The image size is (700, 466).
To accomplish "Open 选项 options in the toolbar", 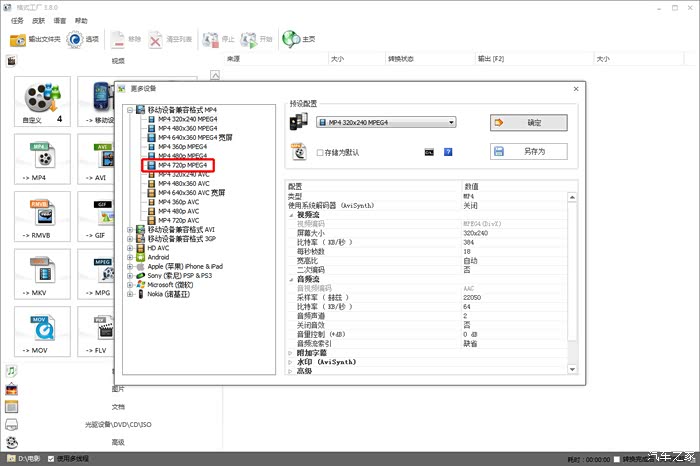I will coord(84,40).
